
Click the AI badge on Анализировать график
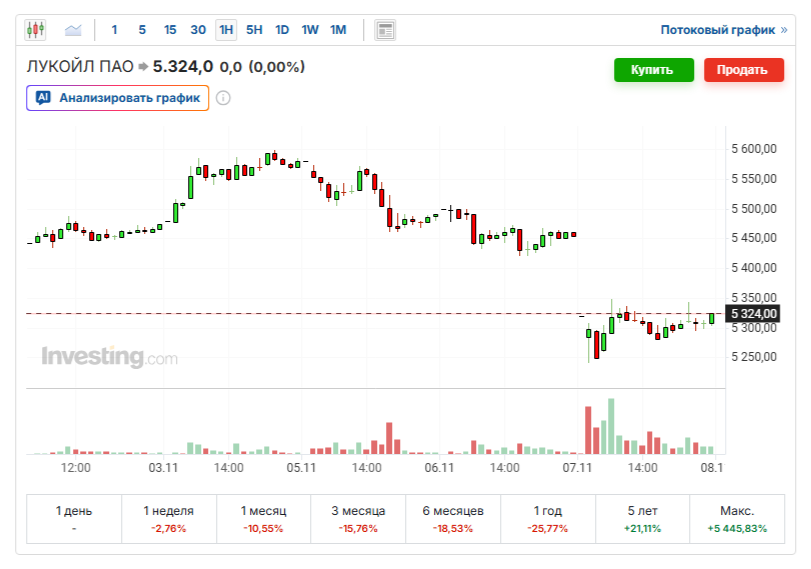tap(43, 97)
